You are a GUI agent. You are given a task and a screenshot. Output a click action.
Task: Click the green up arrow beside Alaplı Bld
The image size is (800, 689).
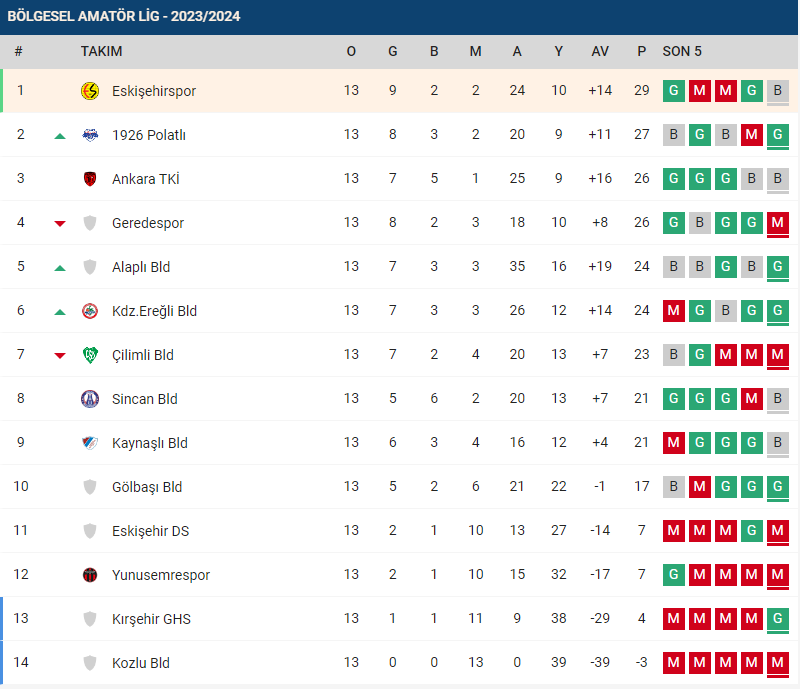pyautogui.click(x=60, y=268)
